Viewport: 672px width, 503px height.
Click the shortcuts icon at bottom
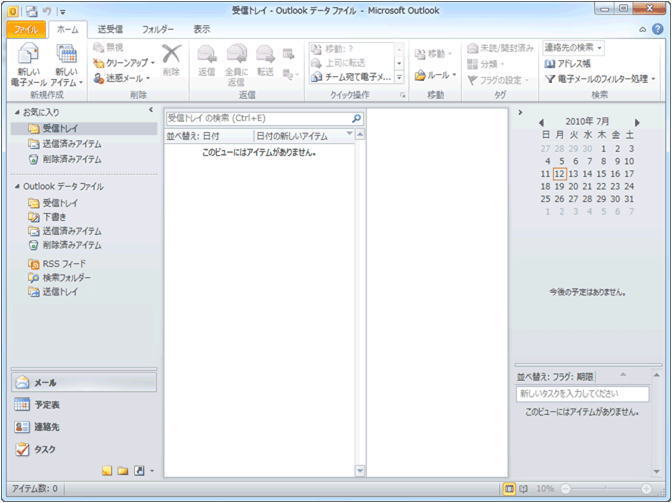(139, 471)
